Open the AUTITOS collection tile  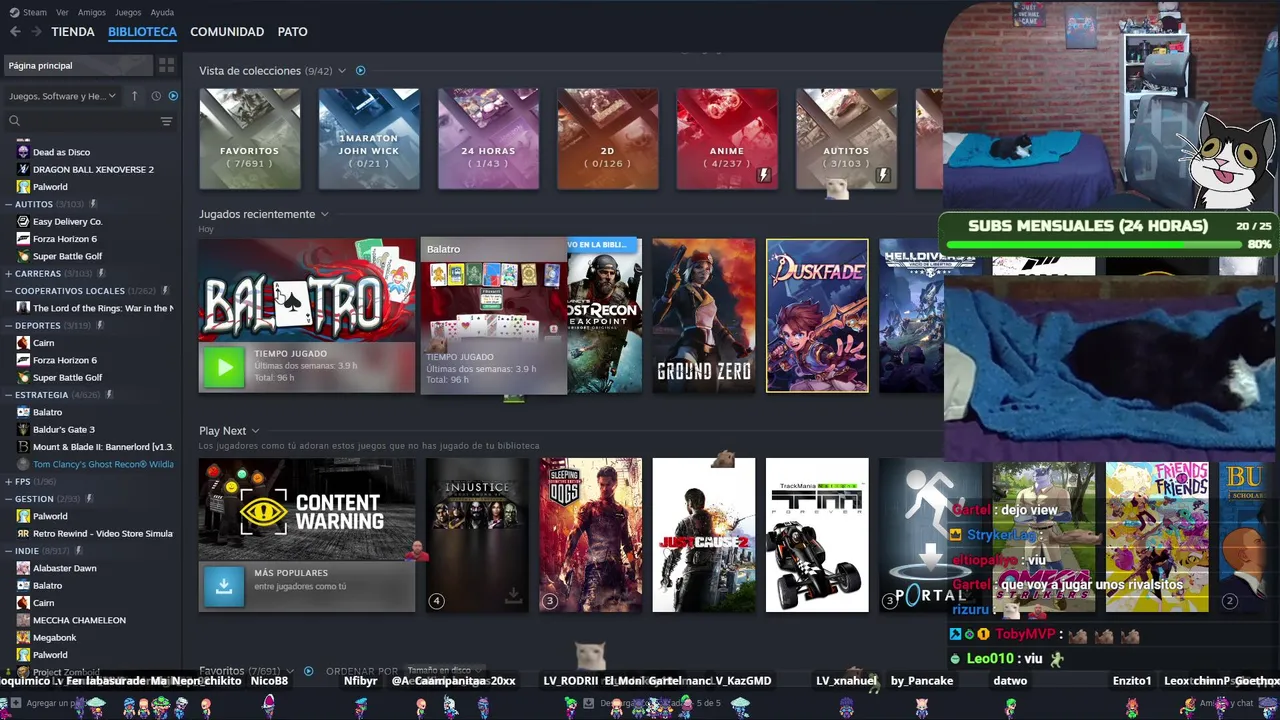click(847, 139)
